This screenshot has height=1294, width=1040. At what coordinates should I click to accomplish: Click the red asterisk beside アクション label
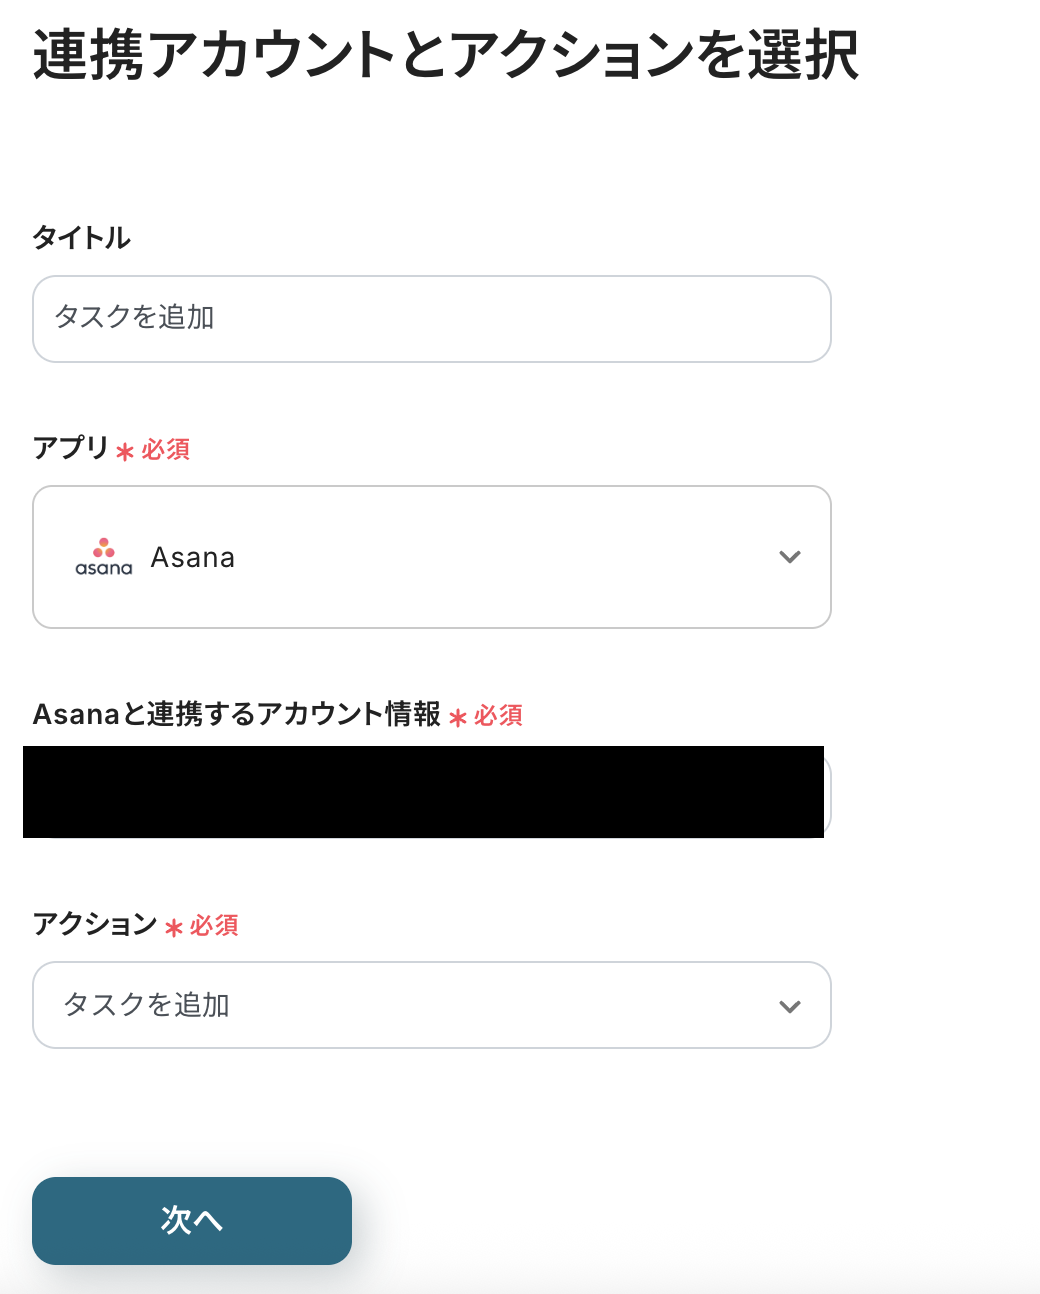click(174, 928)
